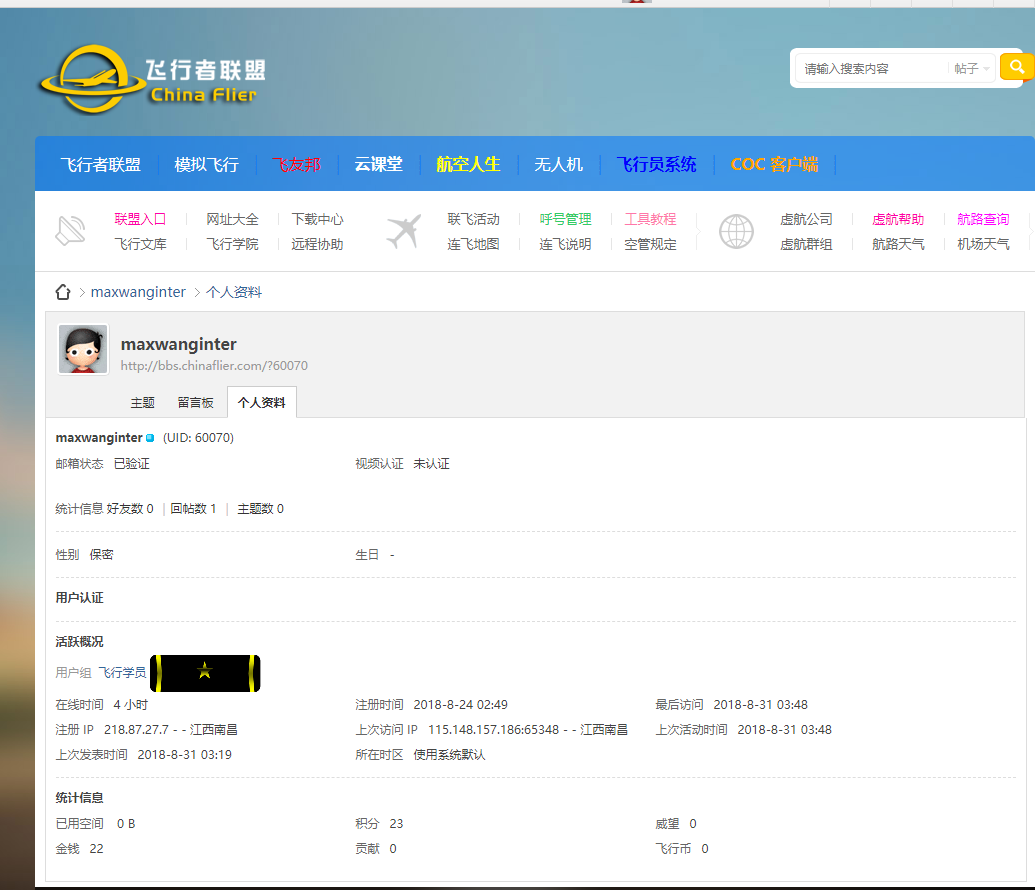
Task: Click the 使用系统默认 timezone value
Action: pos(450,755)
